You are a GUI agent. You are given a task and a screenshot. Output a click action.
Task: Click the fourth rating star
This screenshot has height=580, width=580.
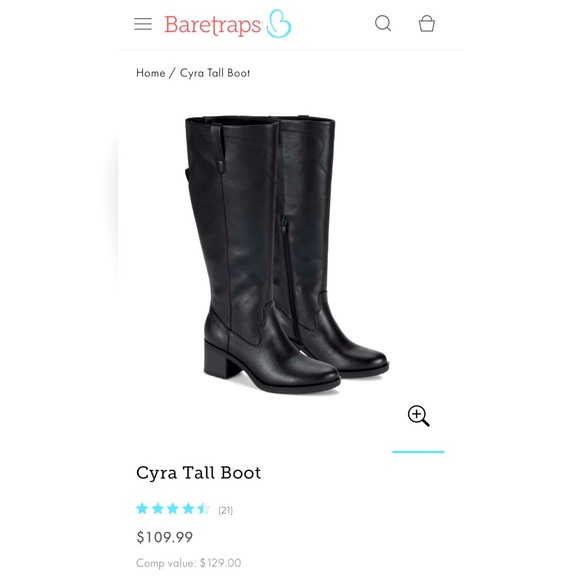pyautogui.click(x=188, y=509)
